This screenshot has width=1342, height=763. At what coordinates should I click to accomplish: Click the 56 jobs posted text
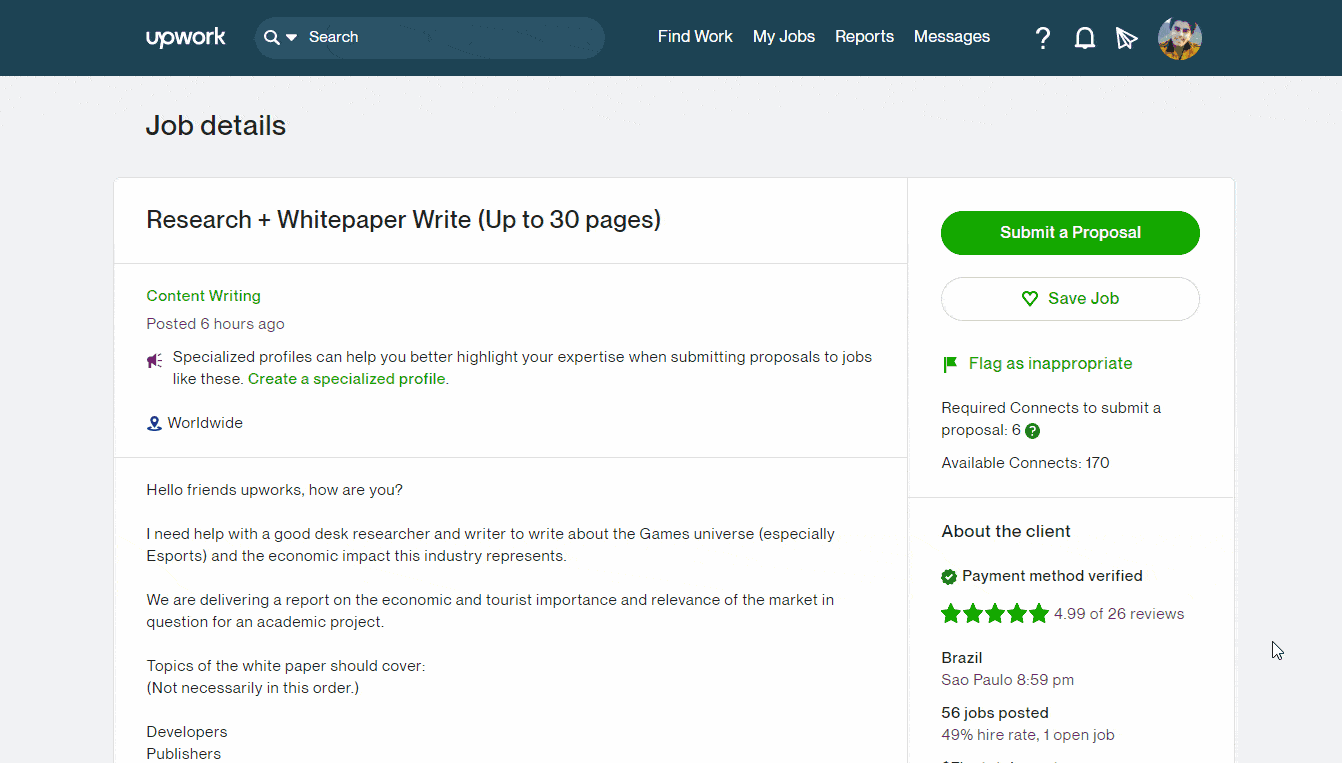(x=995, y=713)
